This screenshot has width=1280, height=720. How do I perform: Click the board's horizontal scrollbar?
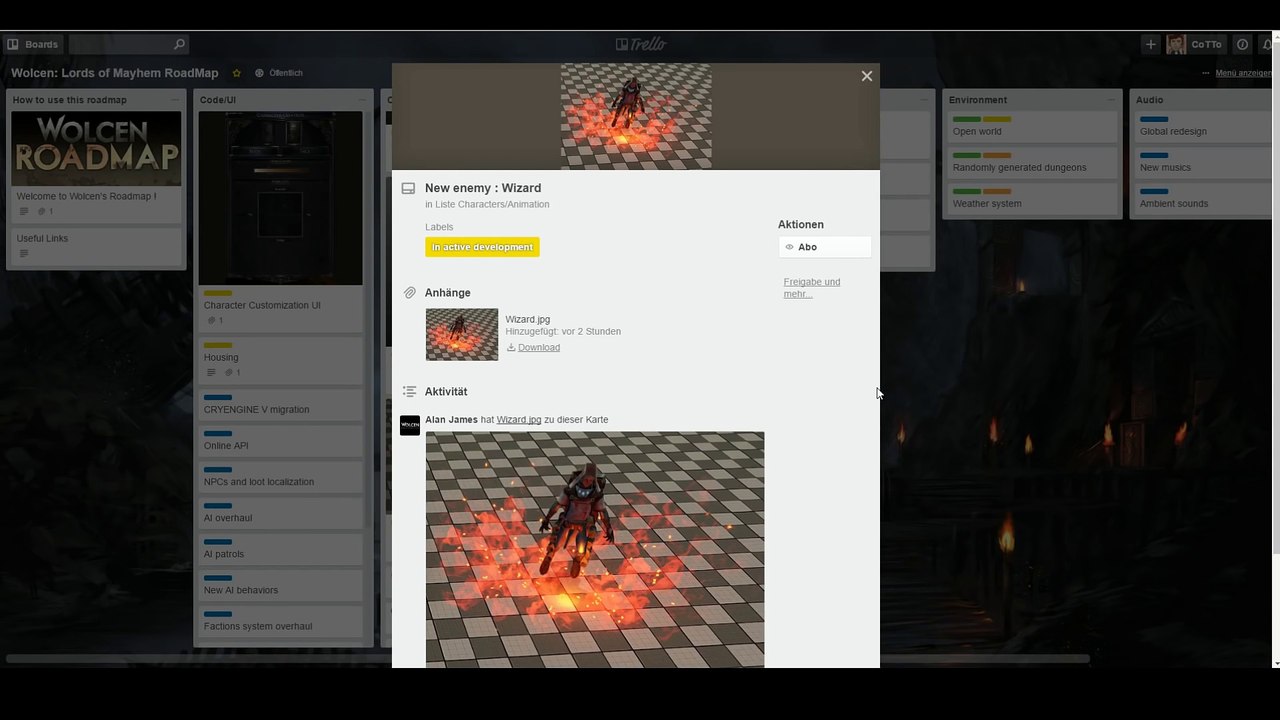click(547, 659)
